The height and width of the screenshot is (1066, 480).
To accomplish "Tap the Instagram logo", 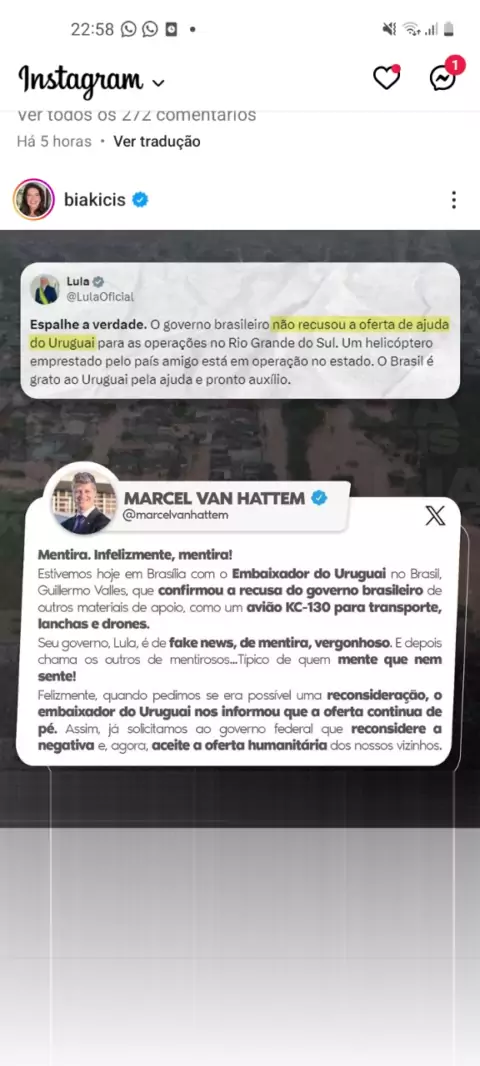I will 81,79.
